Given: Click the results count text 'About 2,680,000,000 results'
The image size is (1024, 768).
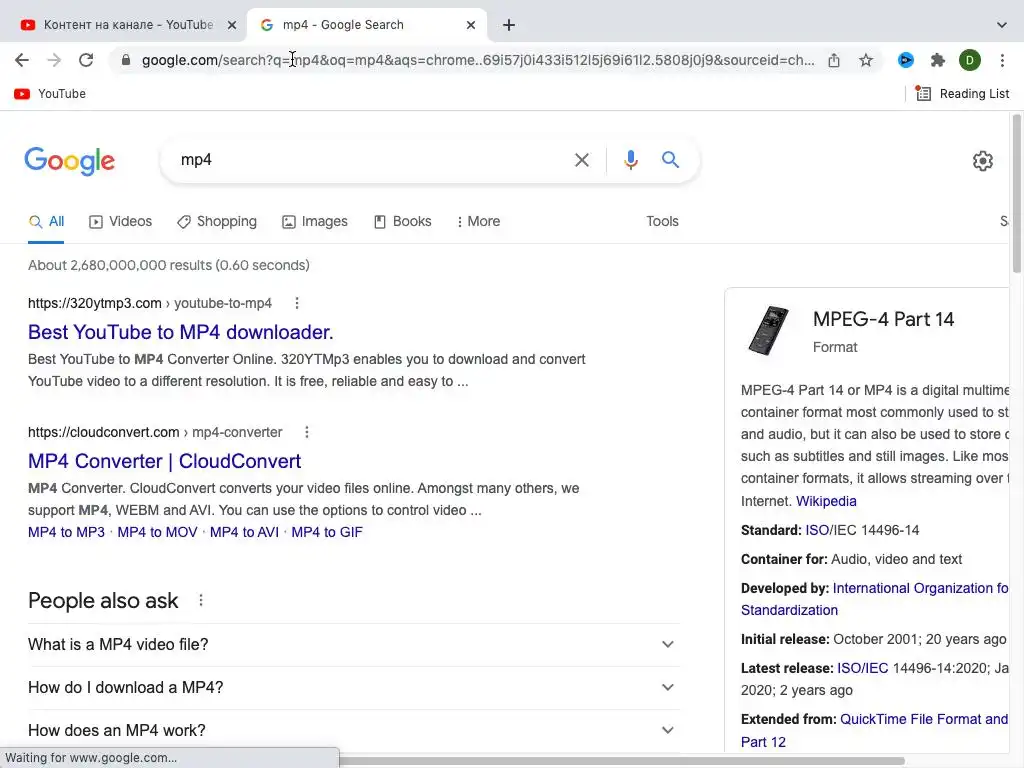Looking at the screenshot, I should tap(120, 265).
